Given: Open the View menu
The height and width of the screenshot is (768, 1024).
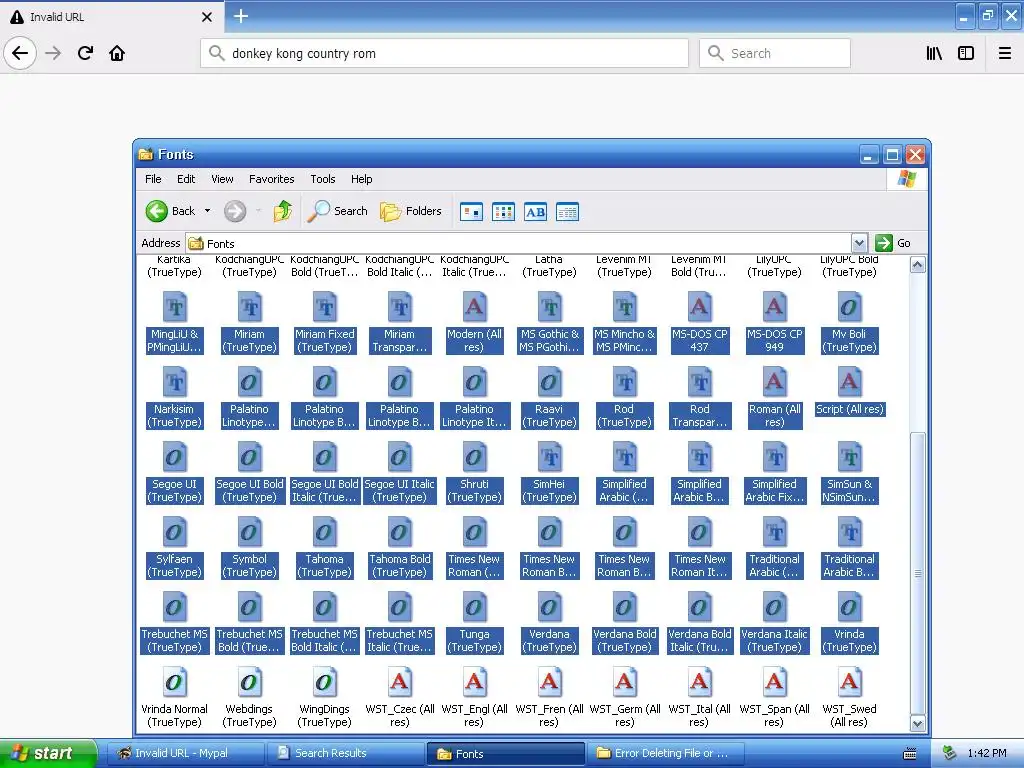Looking at the screenshot, I should [222, 179].
